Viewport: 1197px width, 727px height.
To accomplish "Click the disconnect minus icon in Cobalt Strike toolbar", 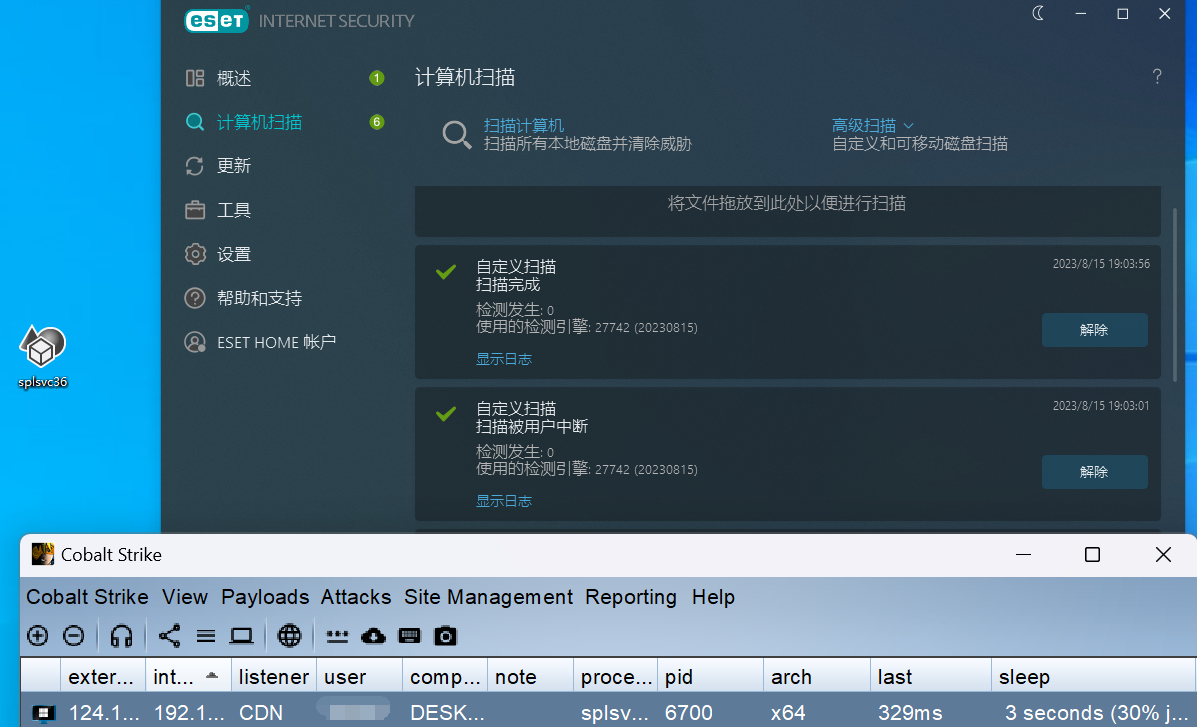I will click(x=73, y=635).
